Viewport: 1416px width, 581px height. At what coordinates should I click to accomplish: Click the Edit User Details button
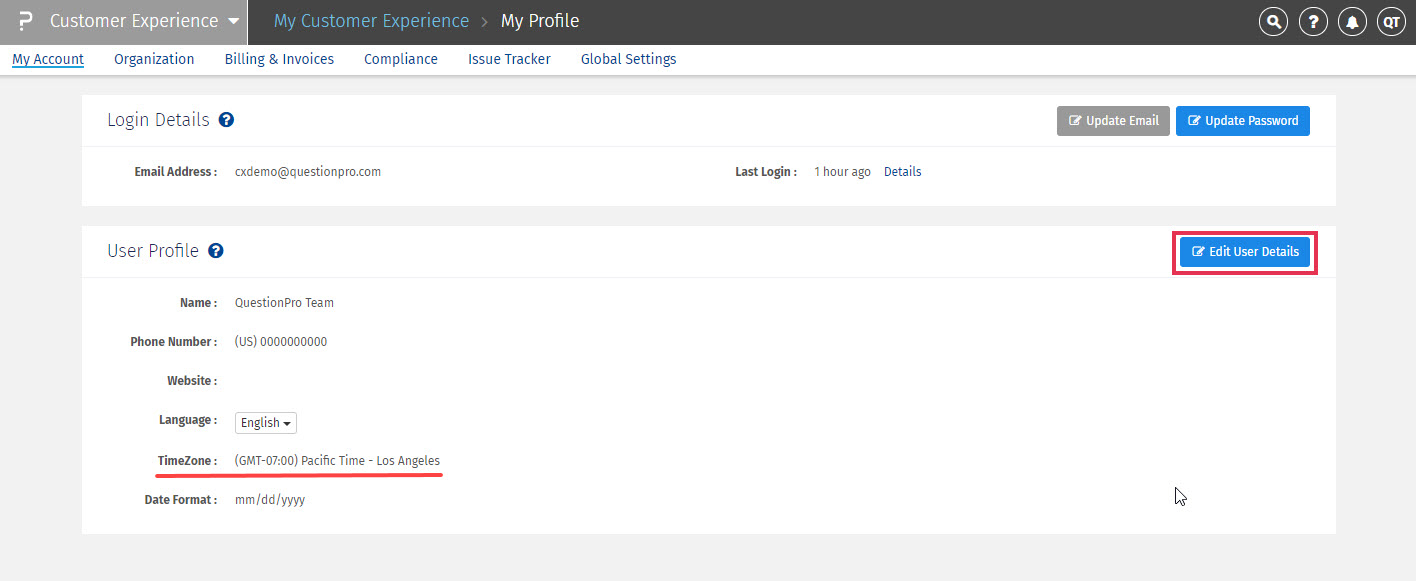point(1245,252)
